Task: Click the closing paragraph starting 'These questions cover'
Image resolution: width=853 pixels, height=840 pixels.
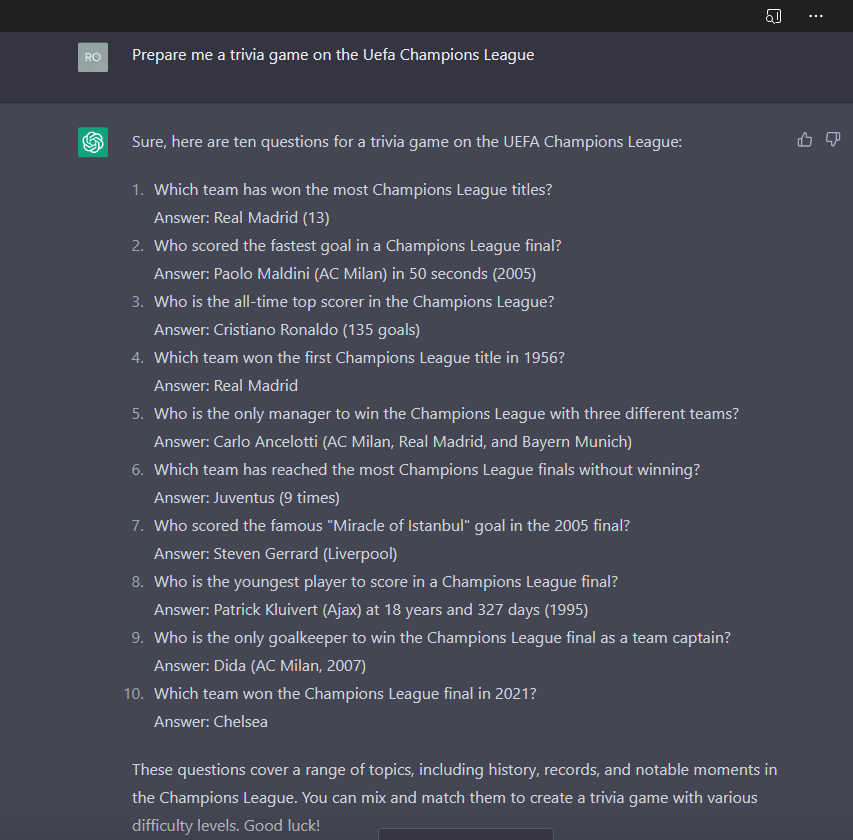Action: [x=455, y=798]
